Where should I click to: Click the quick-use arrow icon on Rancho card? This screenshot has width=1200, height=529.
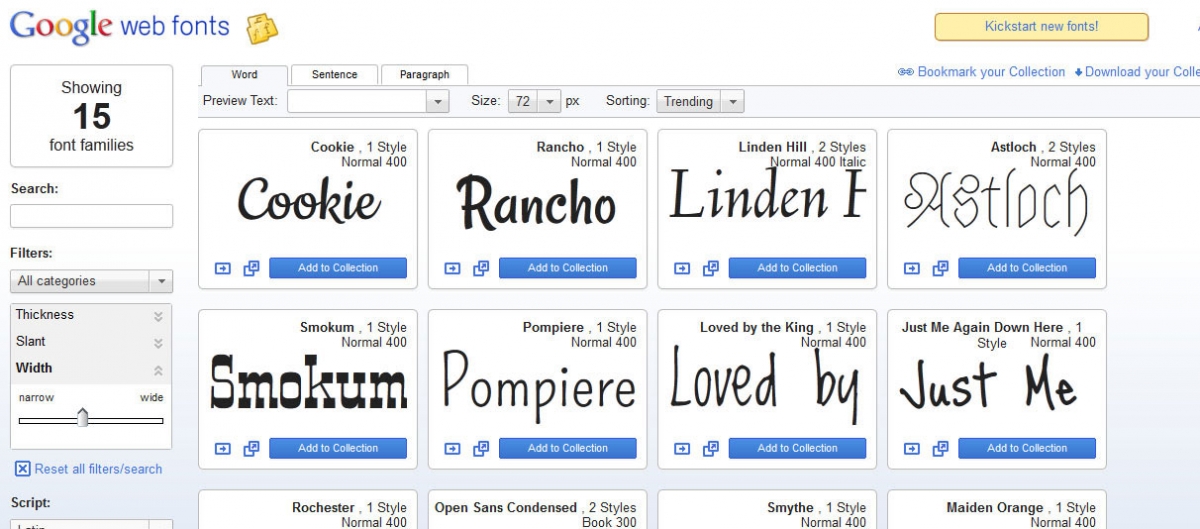453,268
